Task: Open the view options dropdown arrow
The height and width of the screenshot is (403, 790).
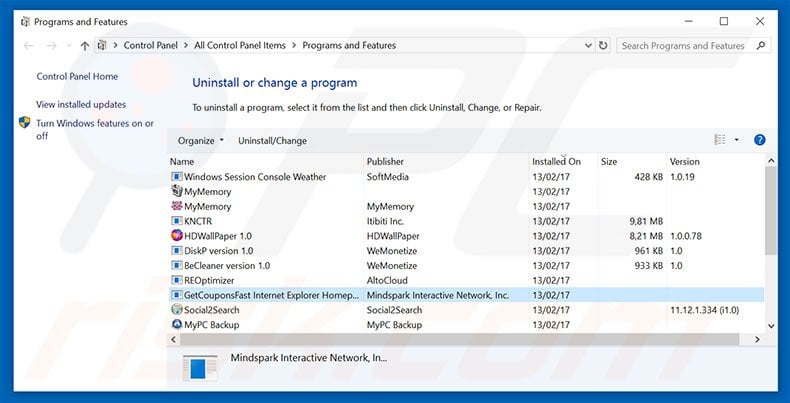Action: (x=737, y=140)
